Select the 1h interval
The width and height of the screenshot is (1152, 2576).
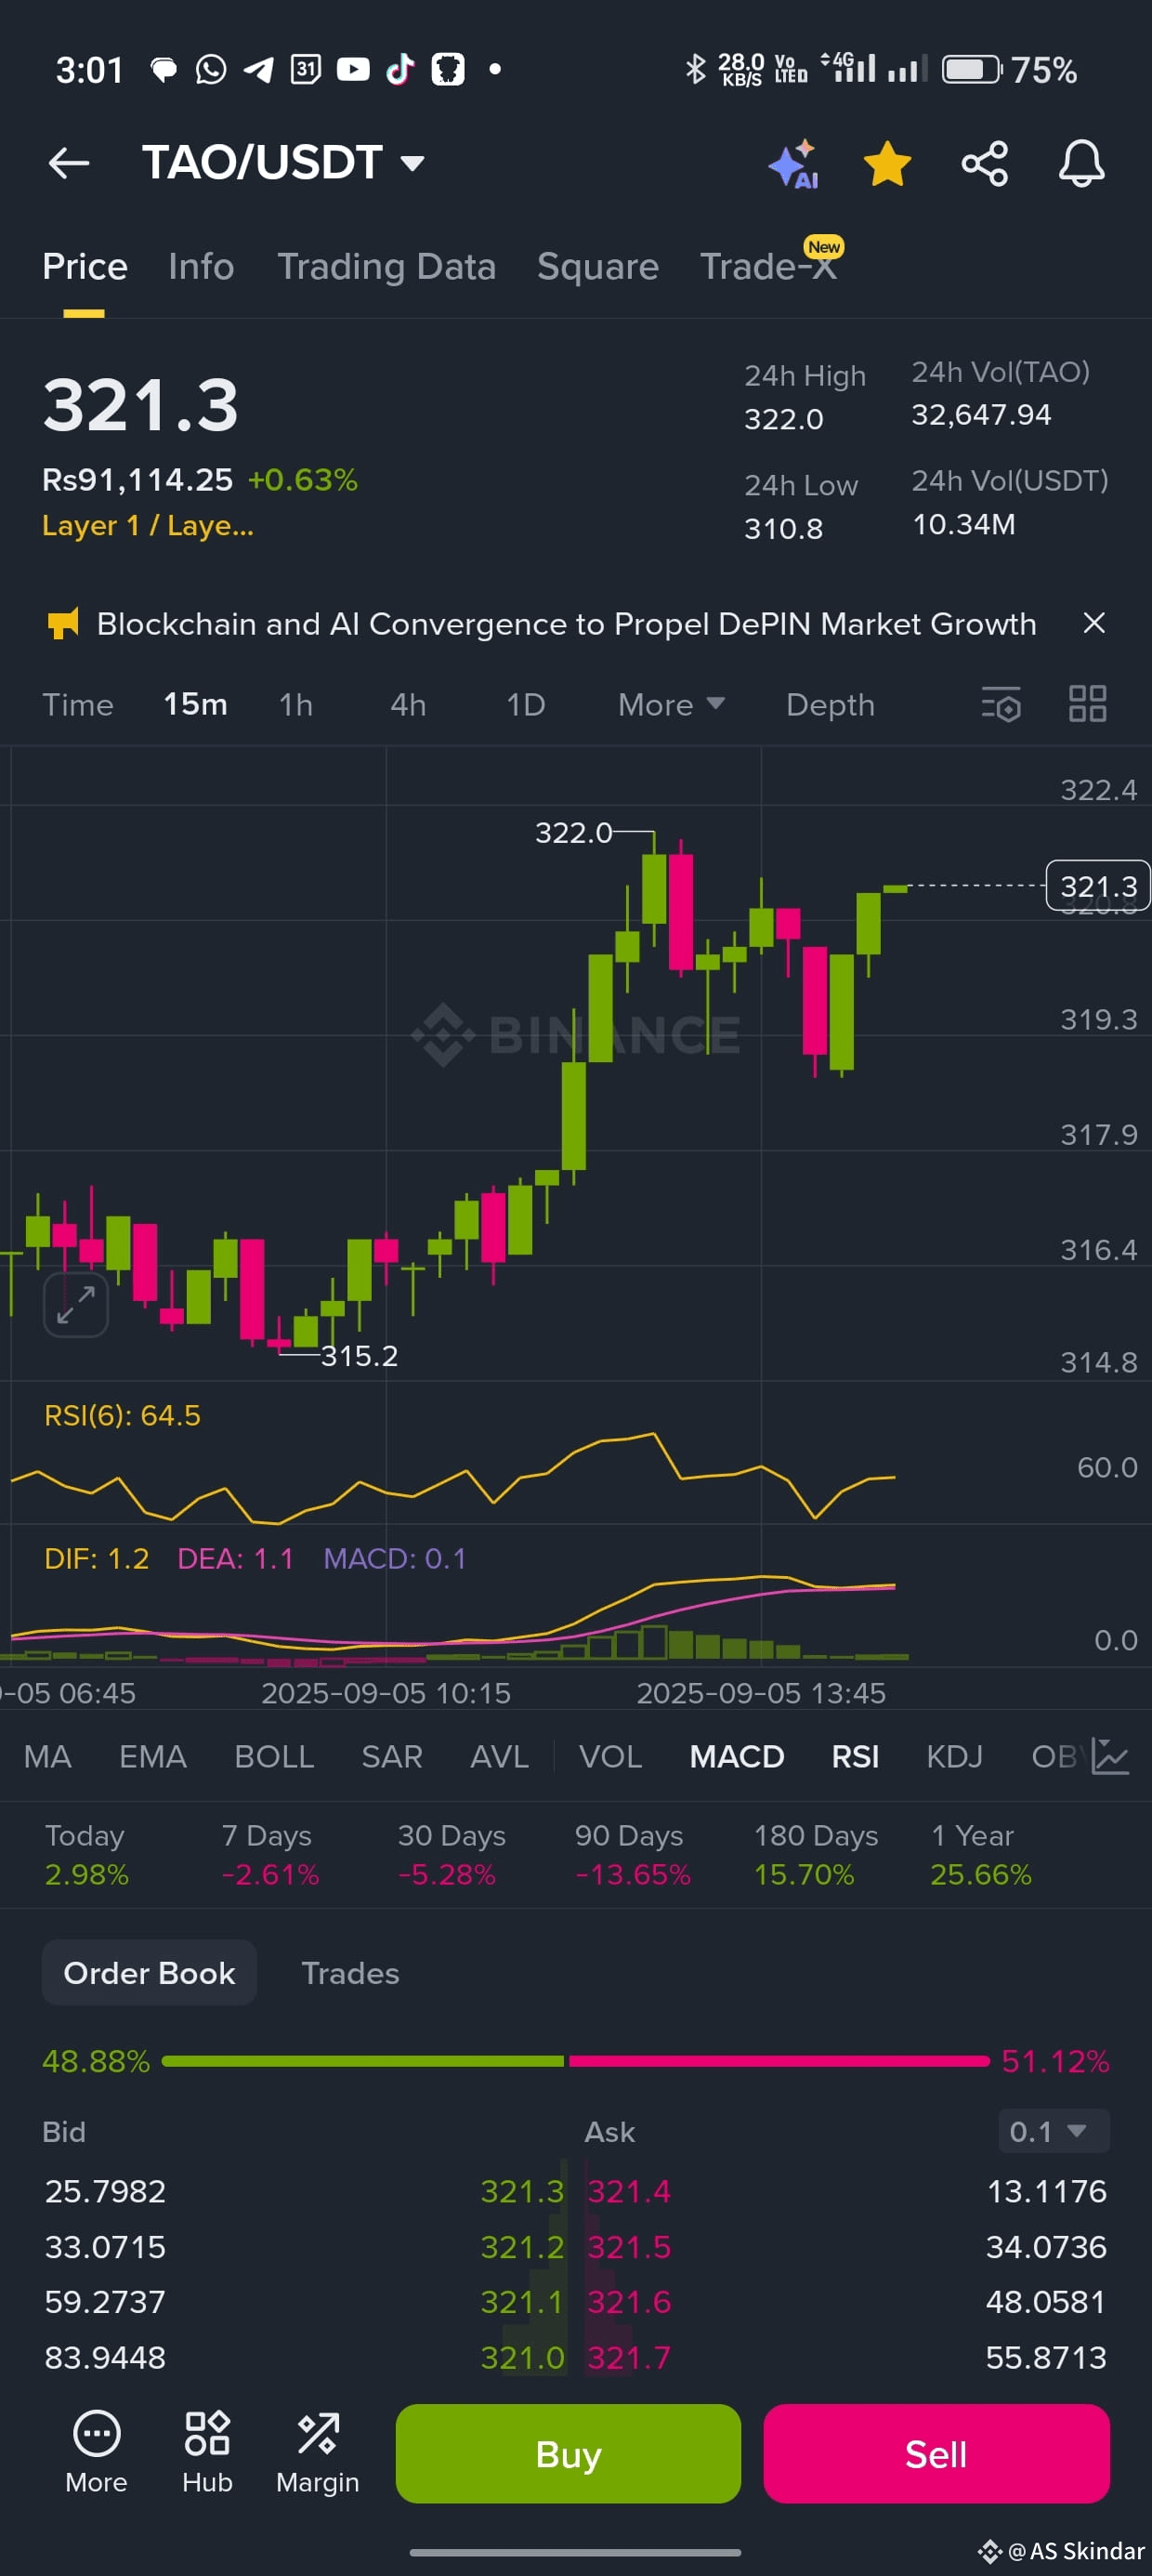(296, 705)
